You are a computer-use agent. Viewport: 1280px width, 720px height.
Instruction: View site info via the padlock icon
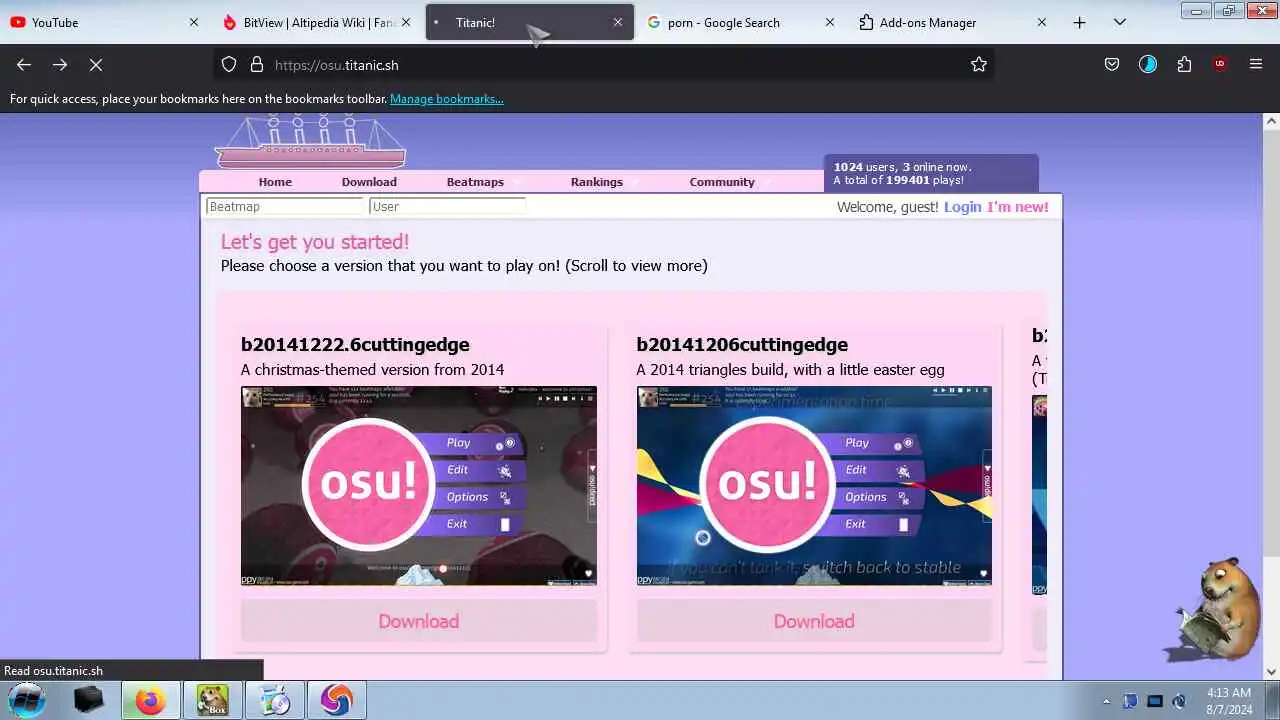pos(257,64)
